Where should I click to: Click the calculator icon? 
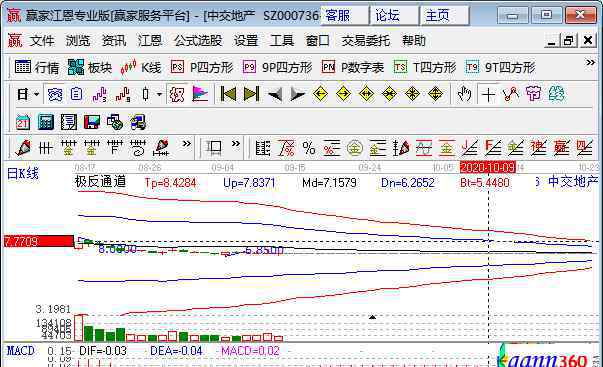tap(46, 122)
